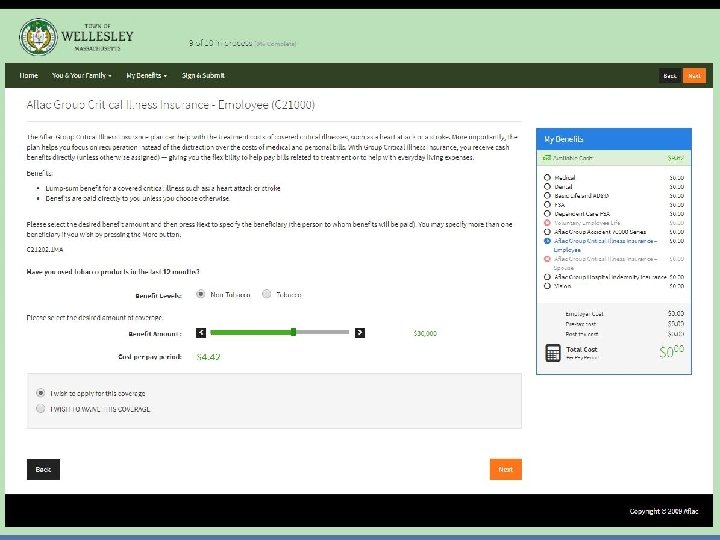Click the bottom Back button
The width and height of the screenshot is (720, 540).
(43, 469)
